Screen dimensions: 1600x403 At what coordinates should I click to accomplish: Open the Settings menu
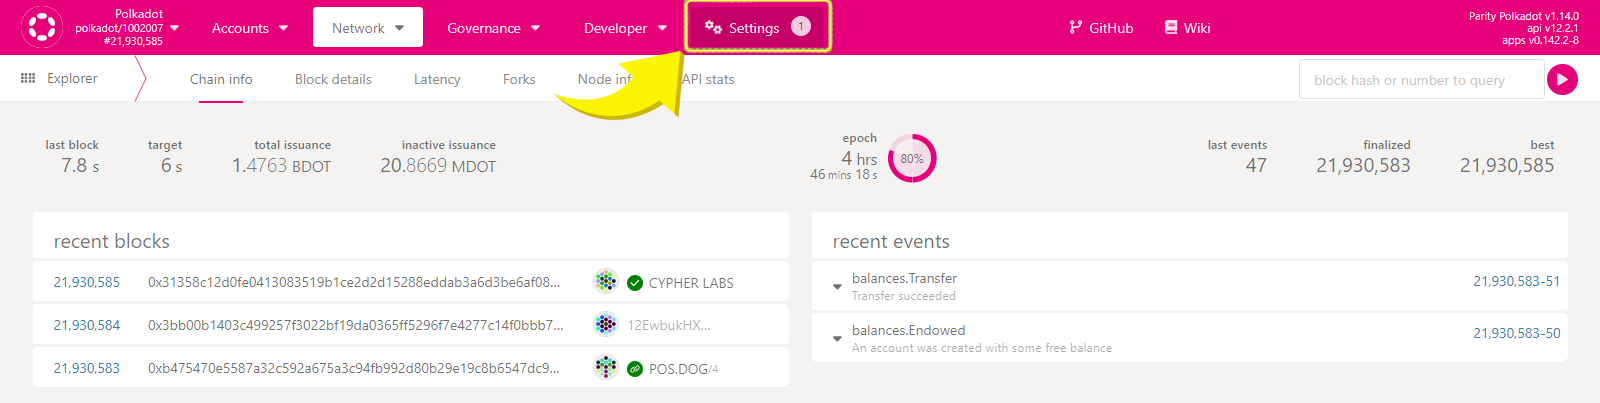758,28
